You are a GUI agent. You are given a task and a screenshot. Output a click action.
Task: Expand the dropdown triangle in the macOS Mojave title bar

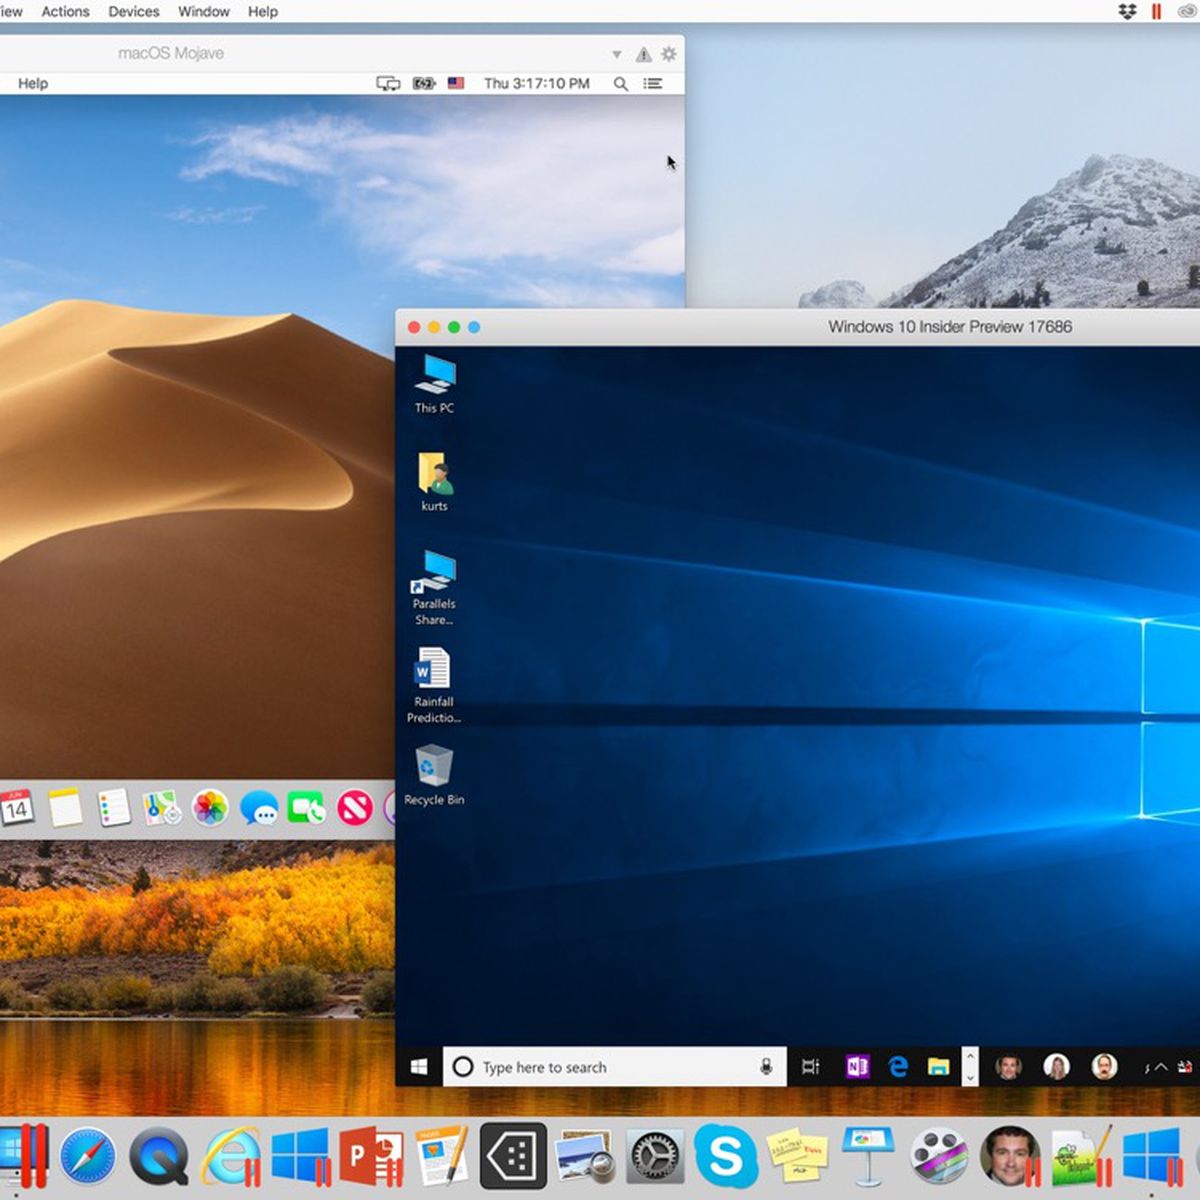pos(617,54)
